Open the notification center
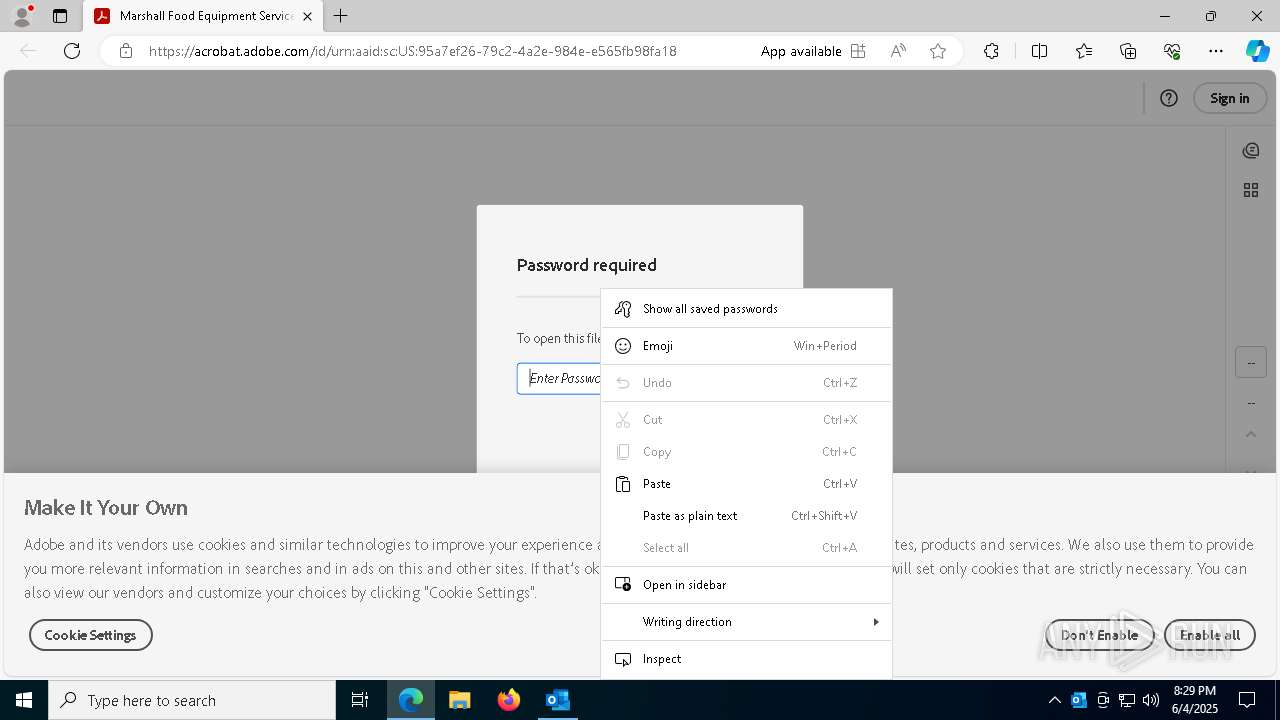The image size is (1280, 720). pyautogui.click(x=1247, y=700)
